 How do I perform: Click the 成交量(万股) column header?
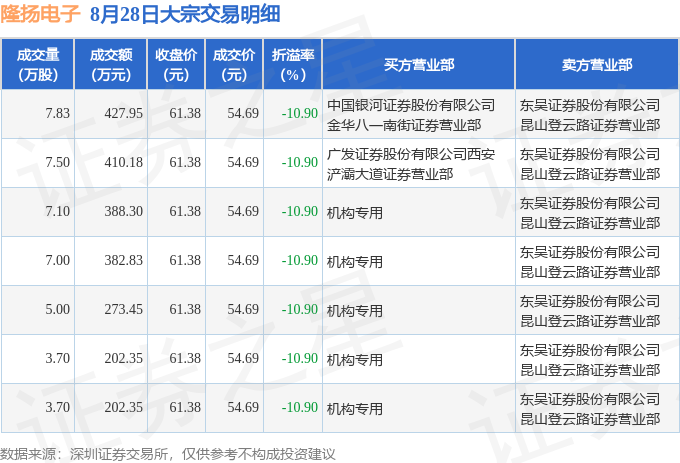38,64
